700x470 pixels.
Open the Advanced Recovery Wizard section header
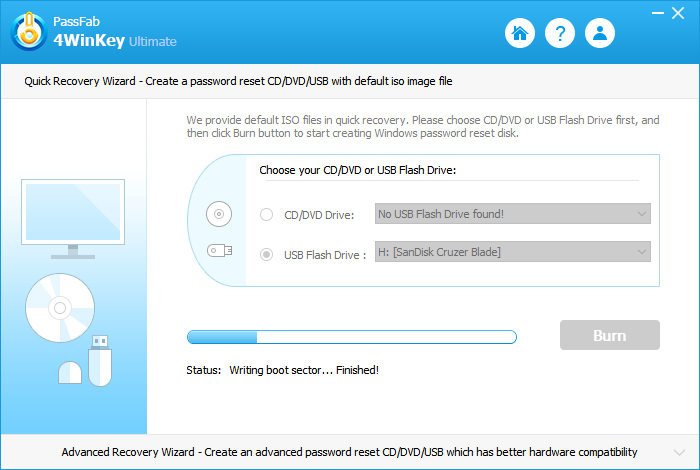(x=350, y=452)
